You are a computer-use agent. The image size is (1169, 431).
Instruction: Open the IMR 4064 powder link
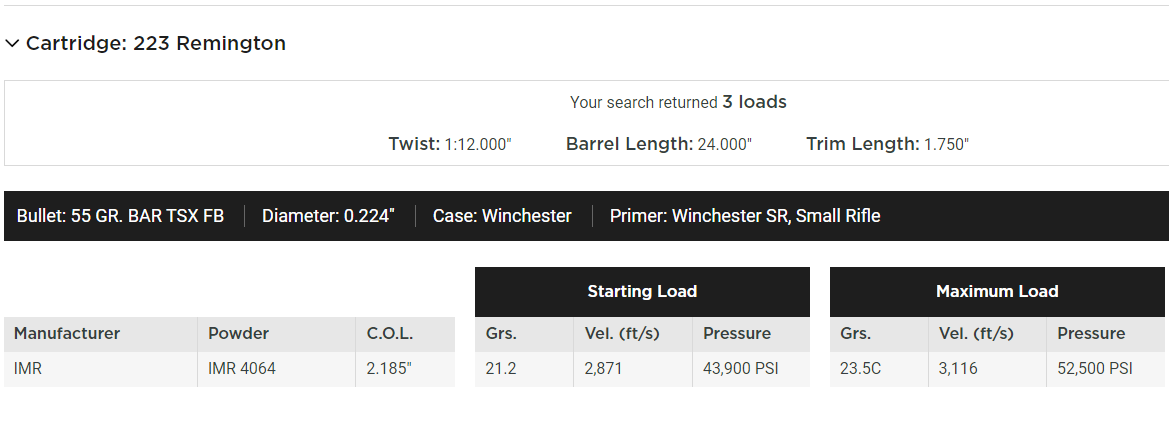(241, 368)
